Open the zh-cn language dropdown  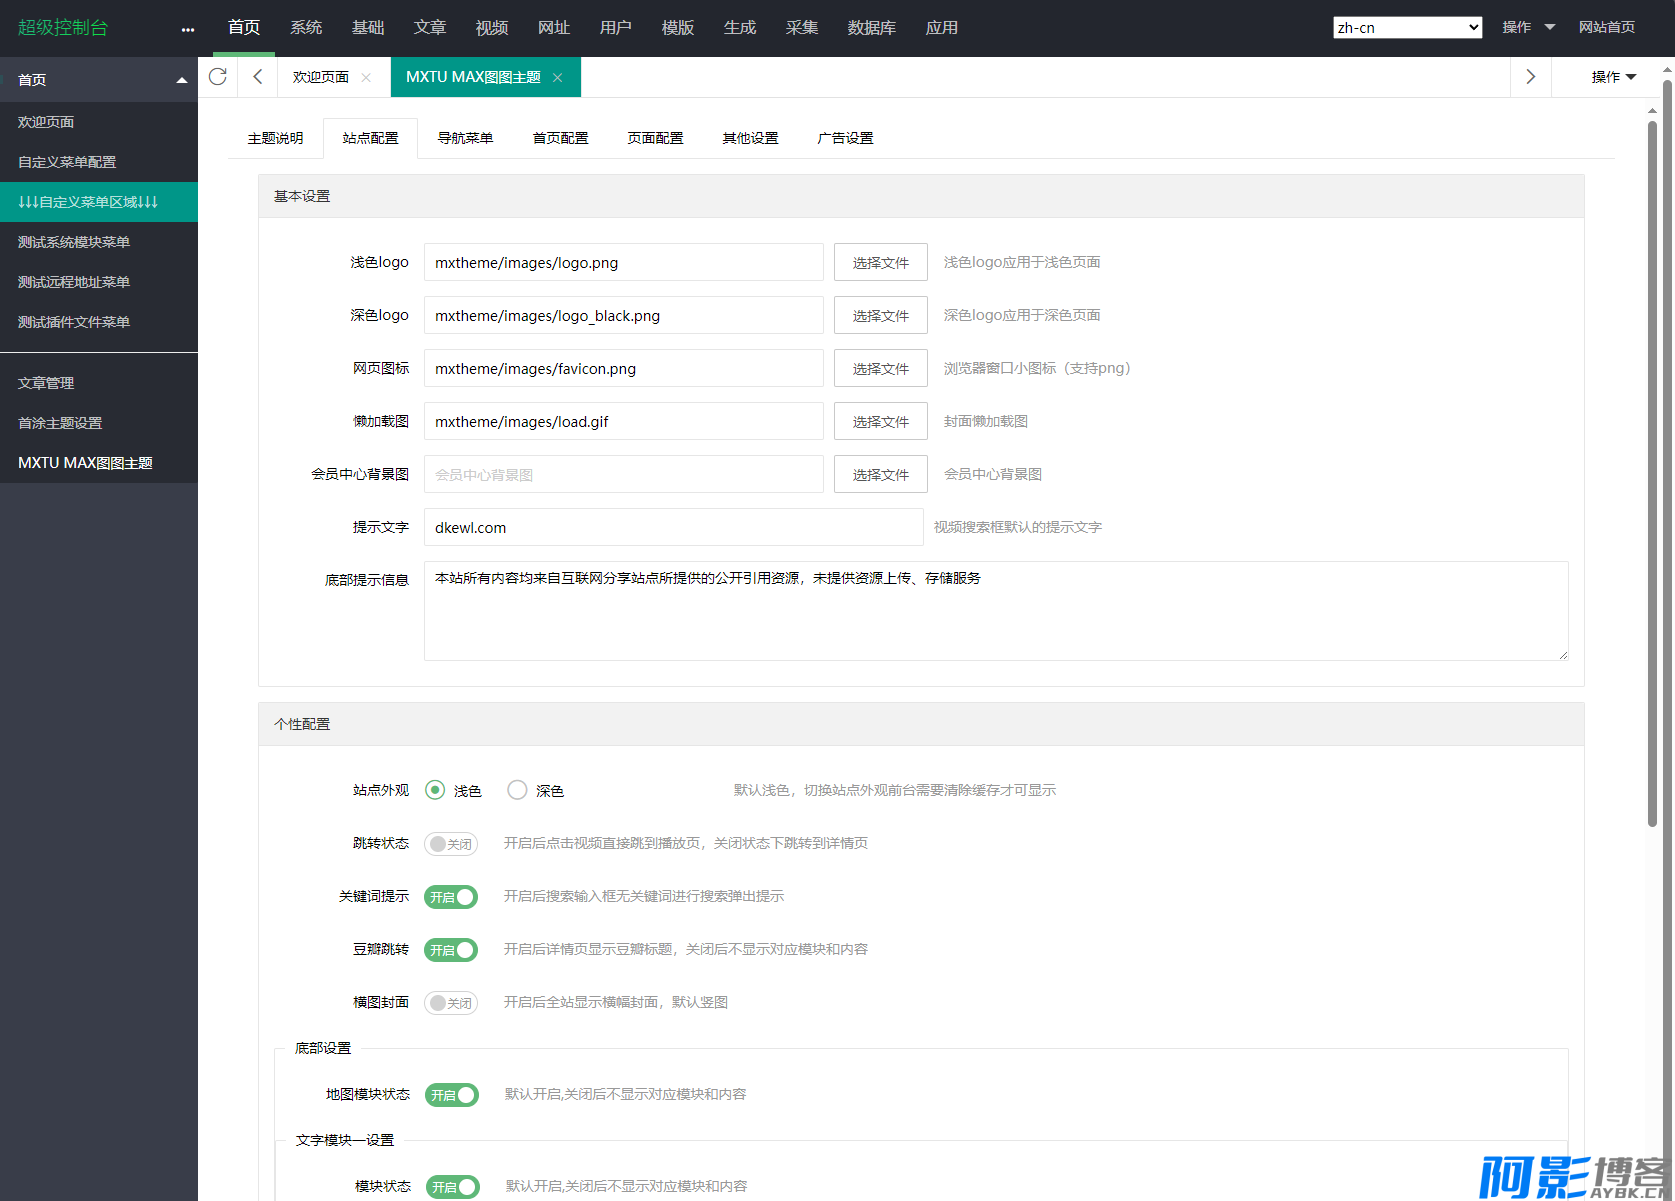coord(1407,28)
